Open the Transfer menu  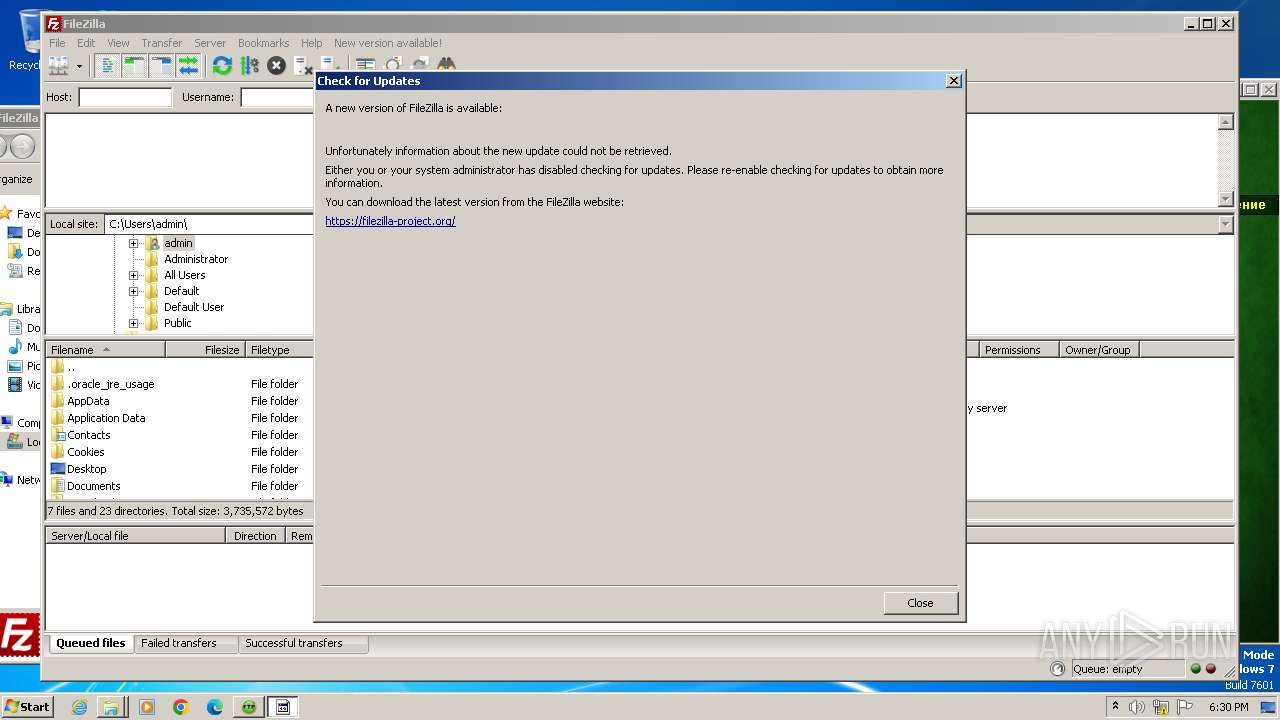[162, 43]
